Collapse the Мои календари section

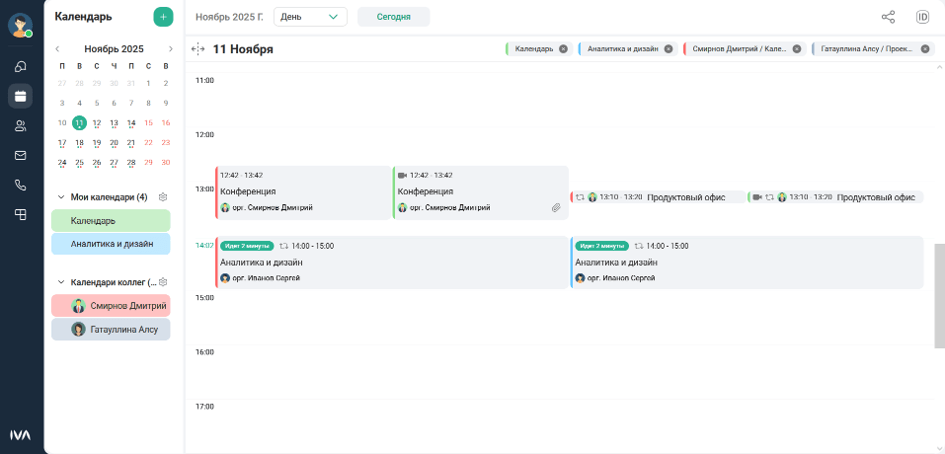61,197
